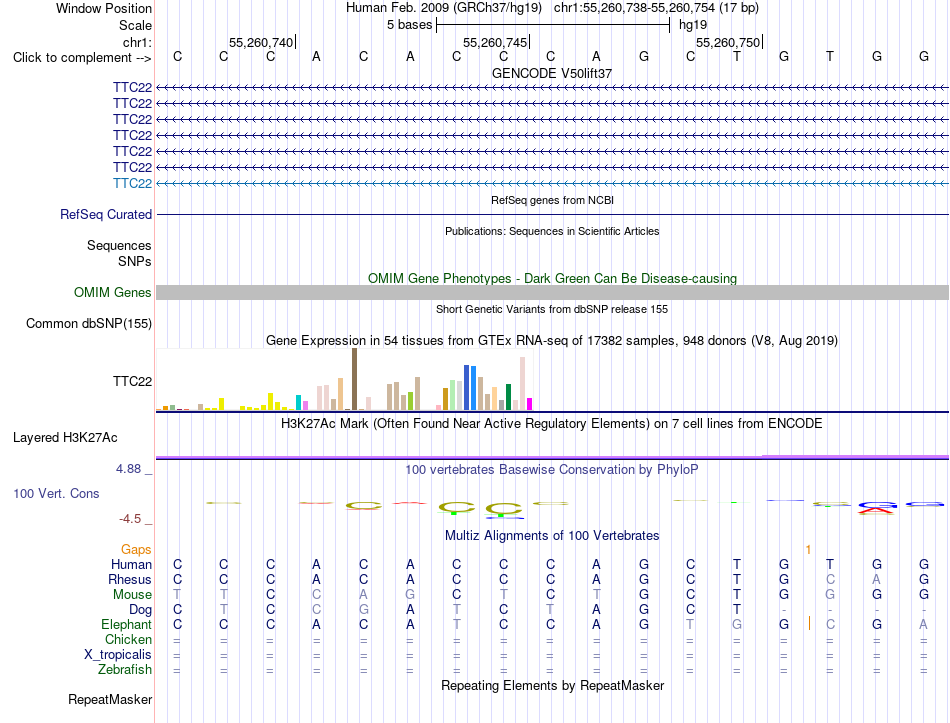Click the GTEx TTC22 label beside bar chart
This screenshot has width=950, height=723.
[132, 381]
